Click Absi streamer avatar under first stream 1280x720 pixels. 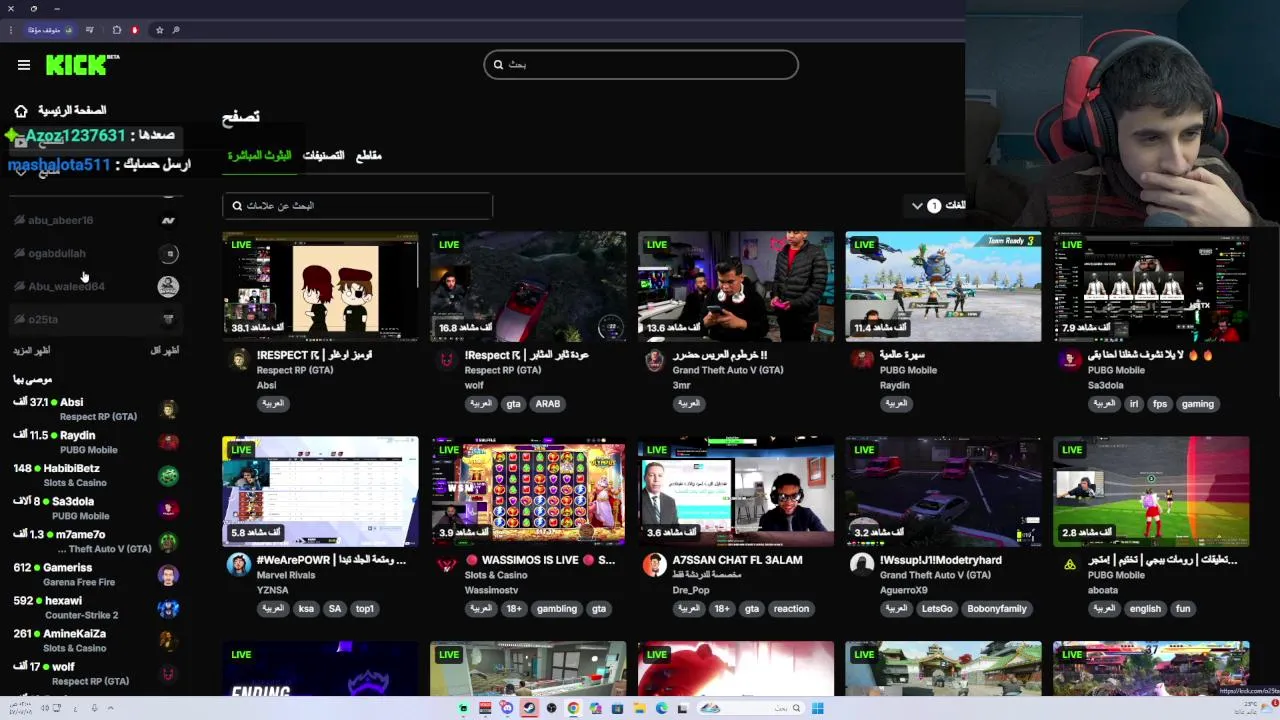coord(238,359)
